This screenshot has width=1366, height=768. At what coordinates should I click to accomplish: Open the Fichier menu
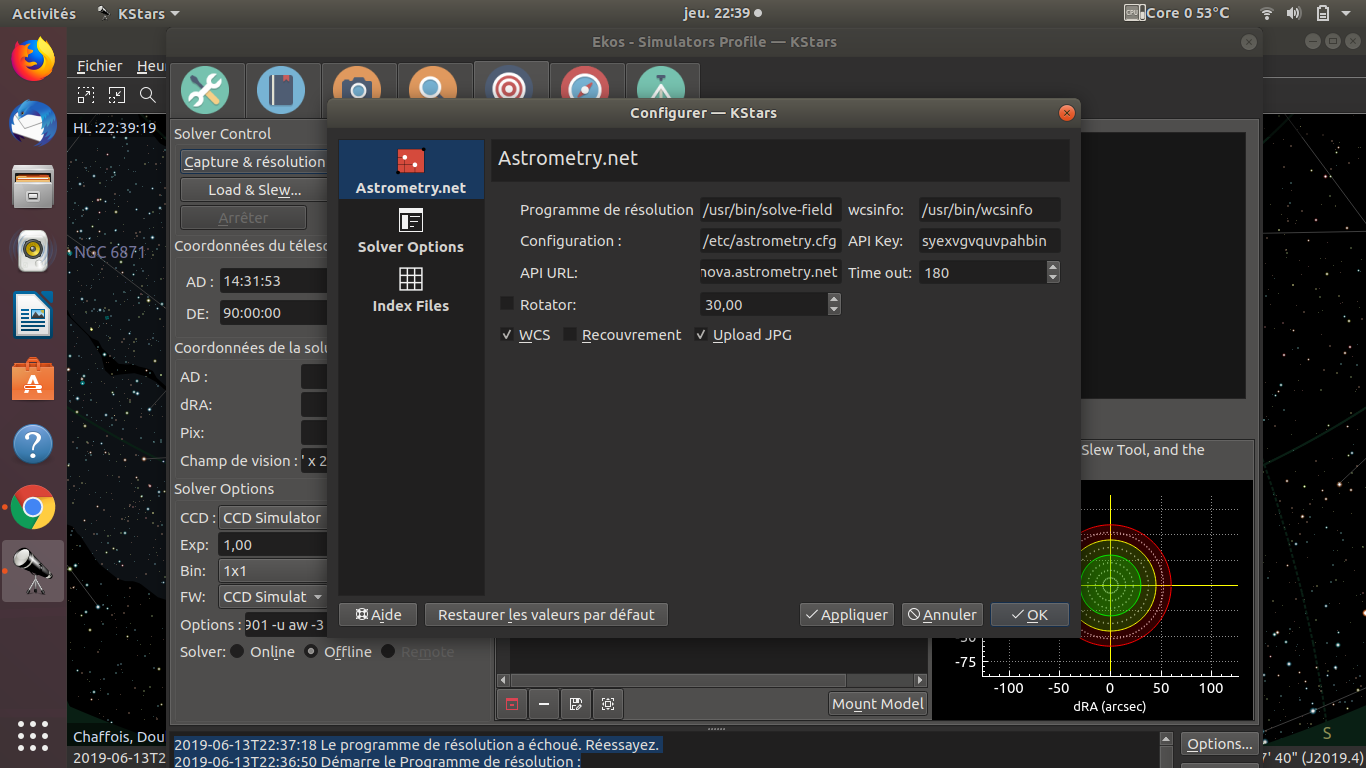click(x=100, y=66)
